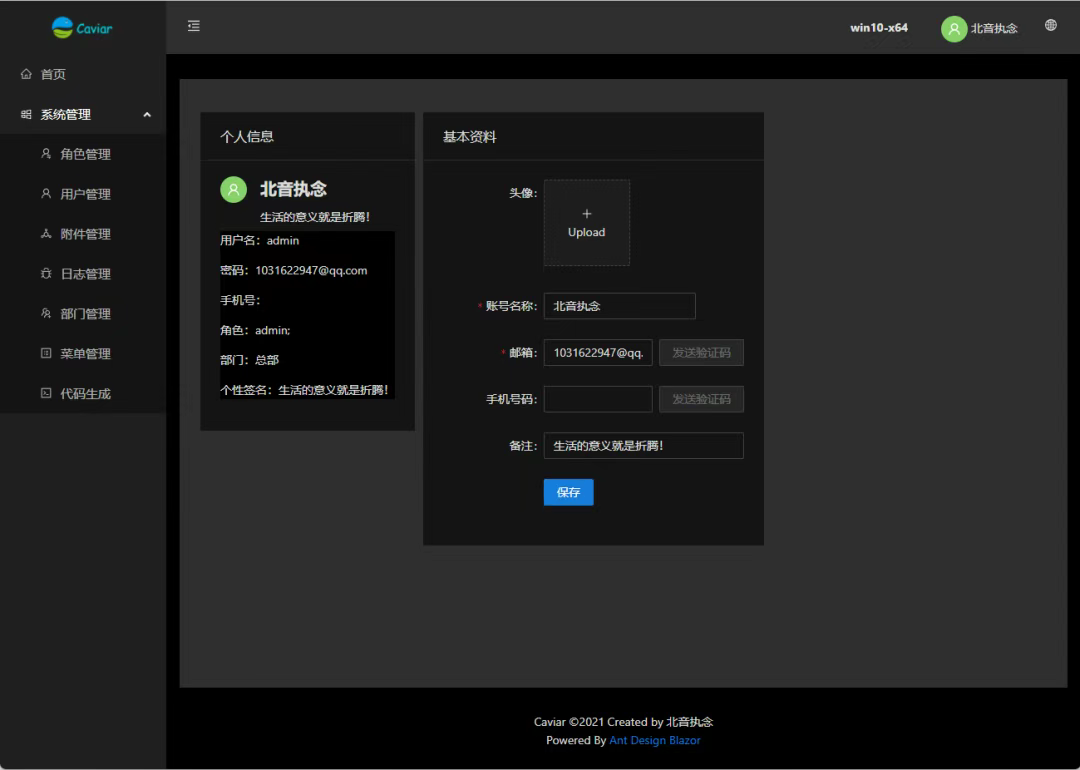Open 菜单管理 menu item
Screen dimensions: 1080x770
pos(83,354)
